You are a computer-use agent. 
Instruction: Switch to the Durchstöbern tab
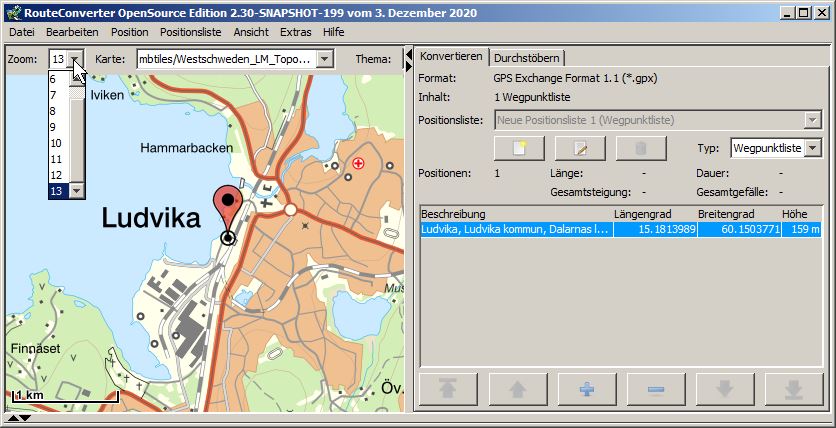point(527,57)
